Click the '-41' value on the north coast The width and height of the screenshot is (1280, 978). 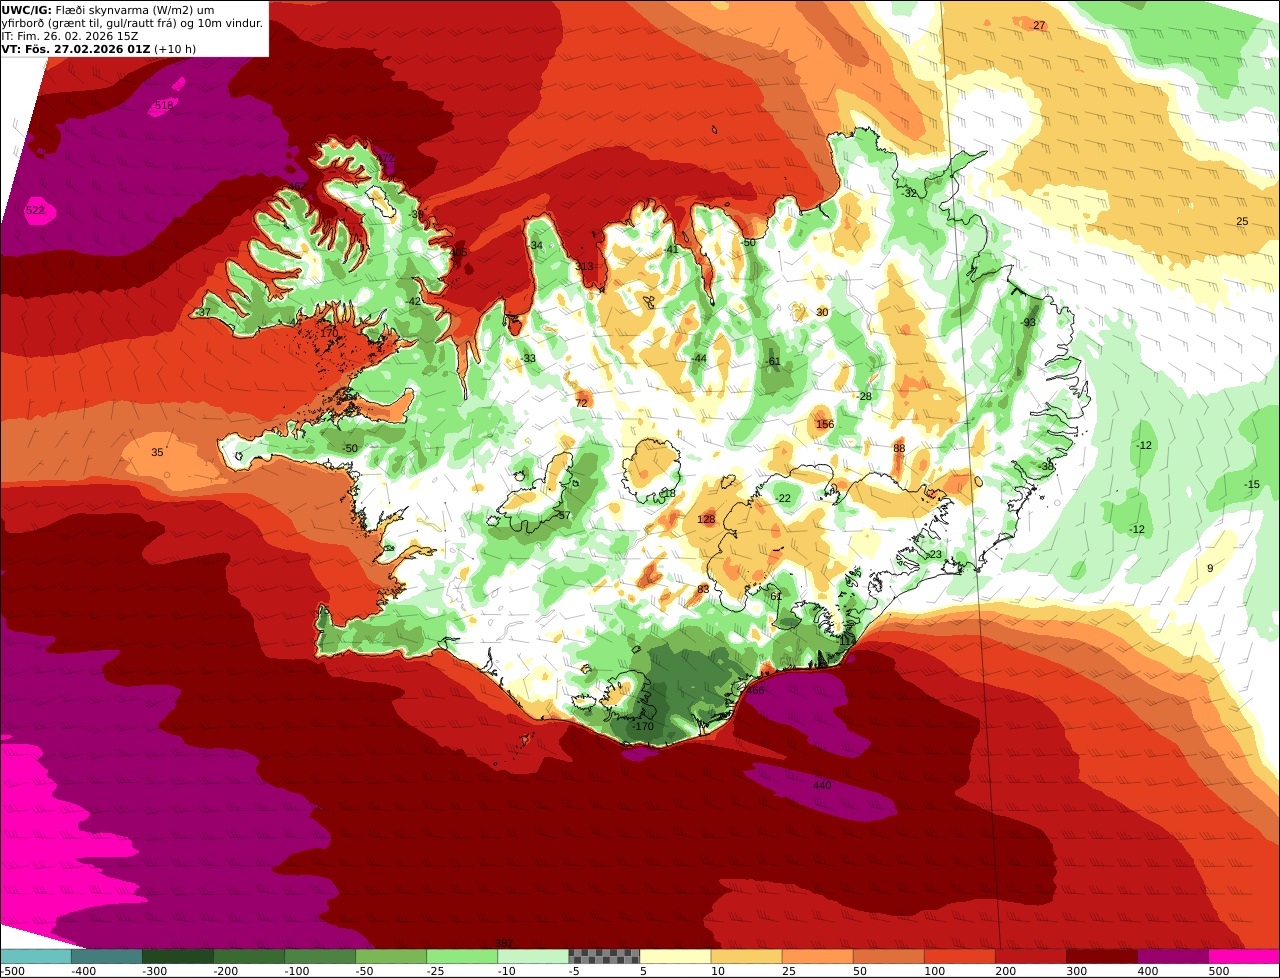pos(671,249)
